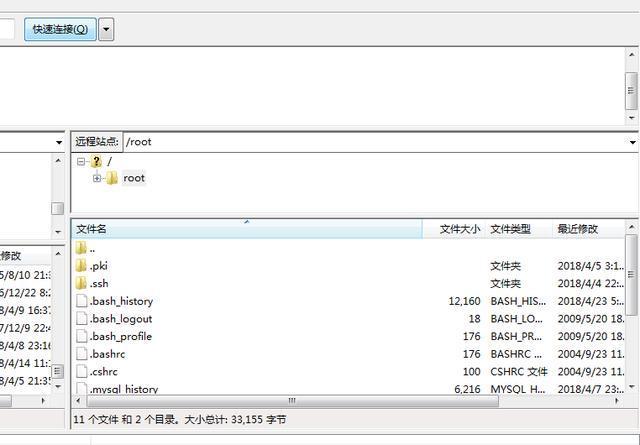Select the .cshrc file icon
640x445 pixels.
click(x=82, y=372)
